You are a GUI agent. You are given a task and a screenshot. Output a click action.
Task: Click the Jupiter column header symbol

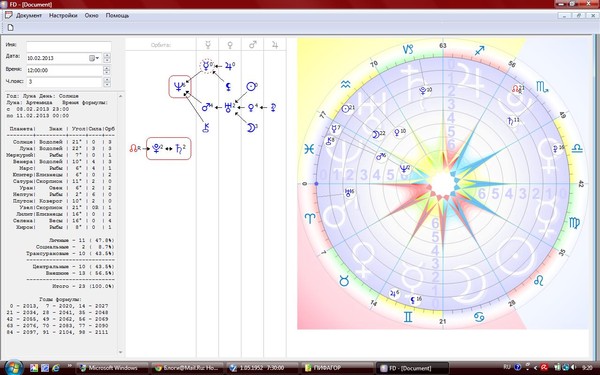[275, 45]
